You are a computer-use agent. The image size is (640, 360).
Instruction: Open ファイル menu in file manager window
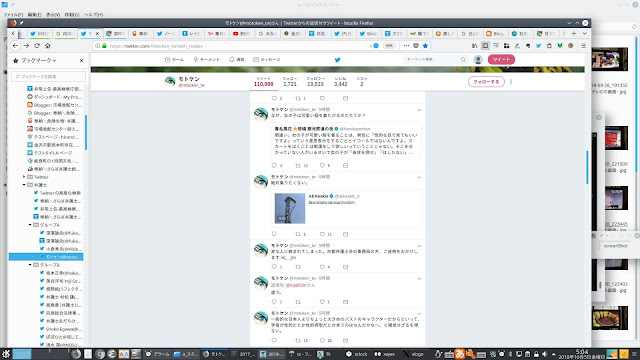point(13,15)
